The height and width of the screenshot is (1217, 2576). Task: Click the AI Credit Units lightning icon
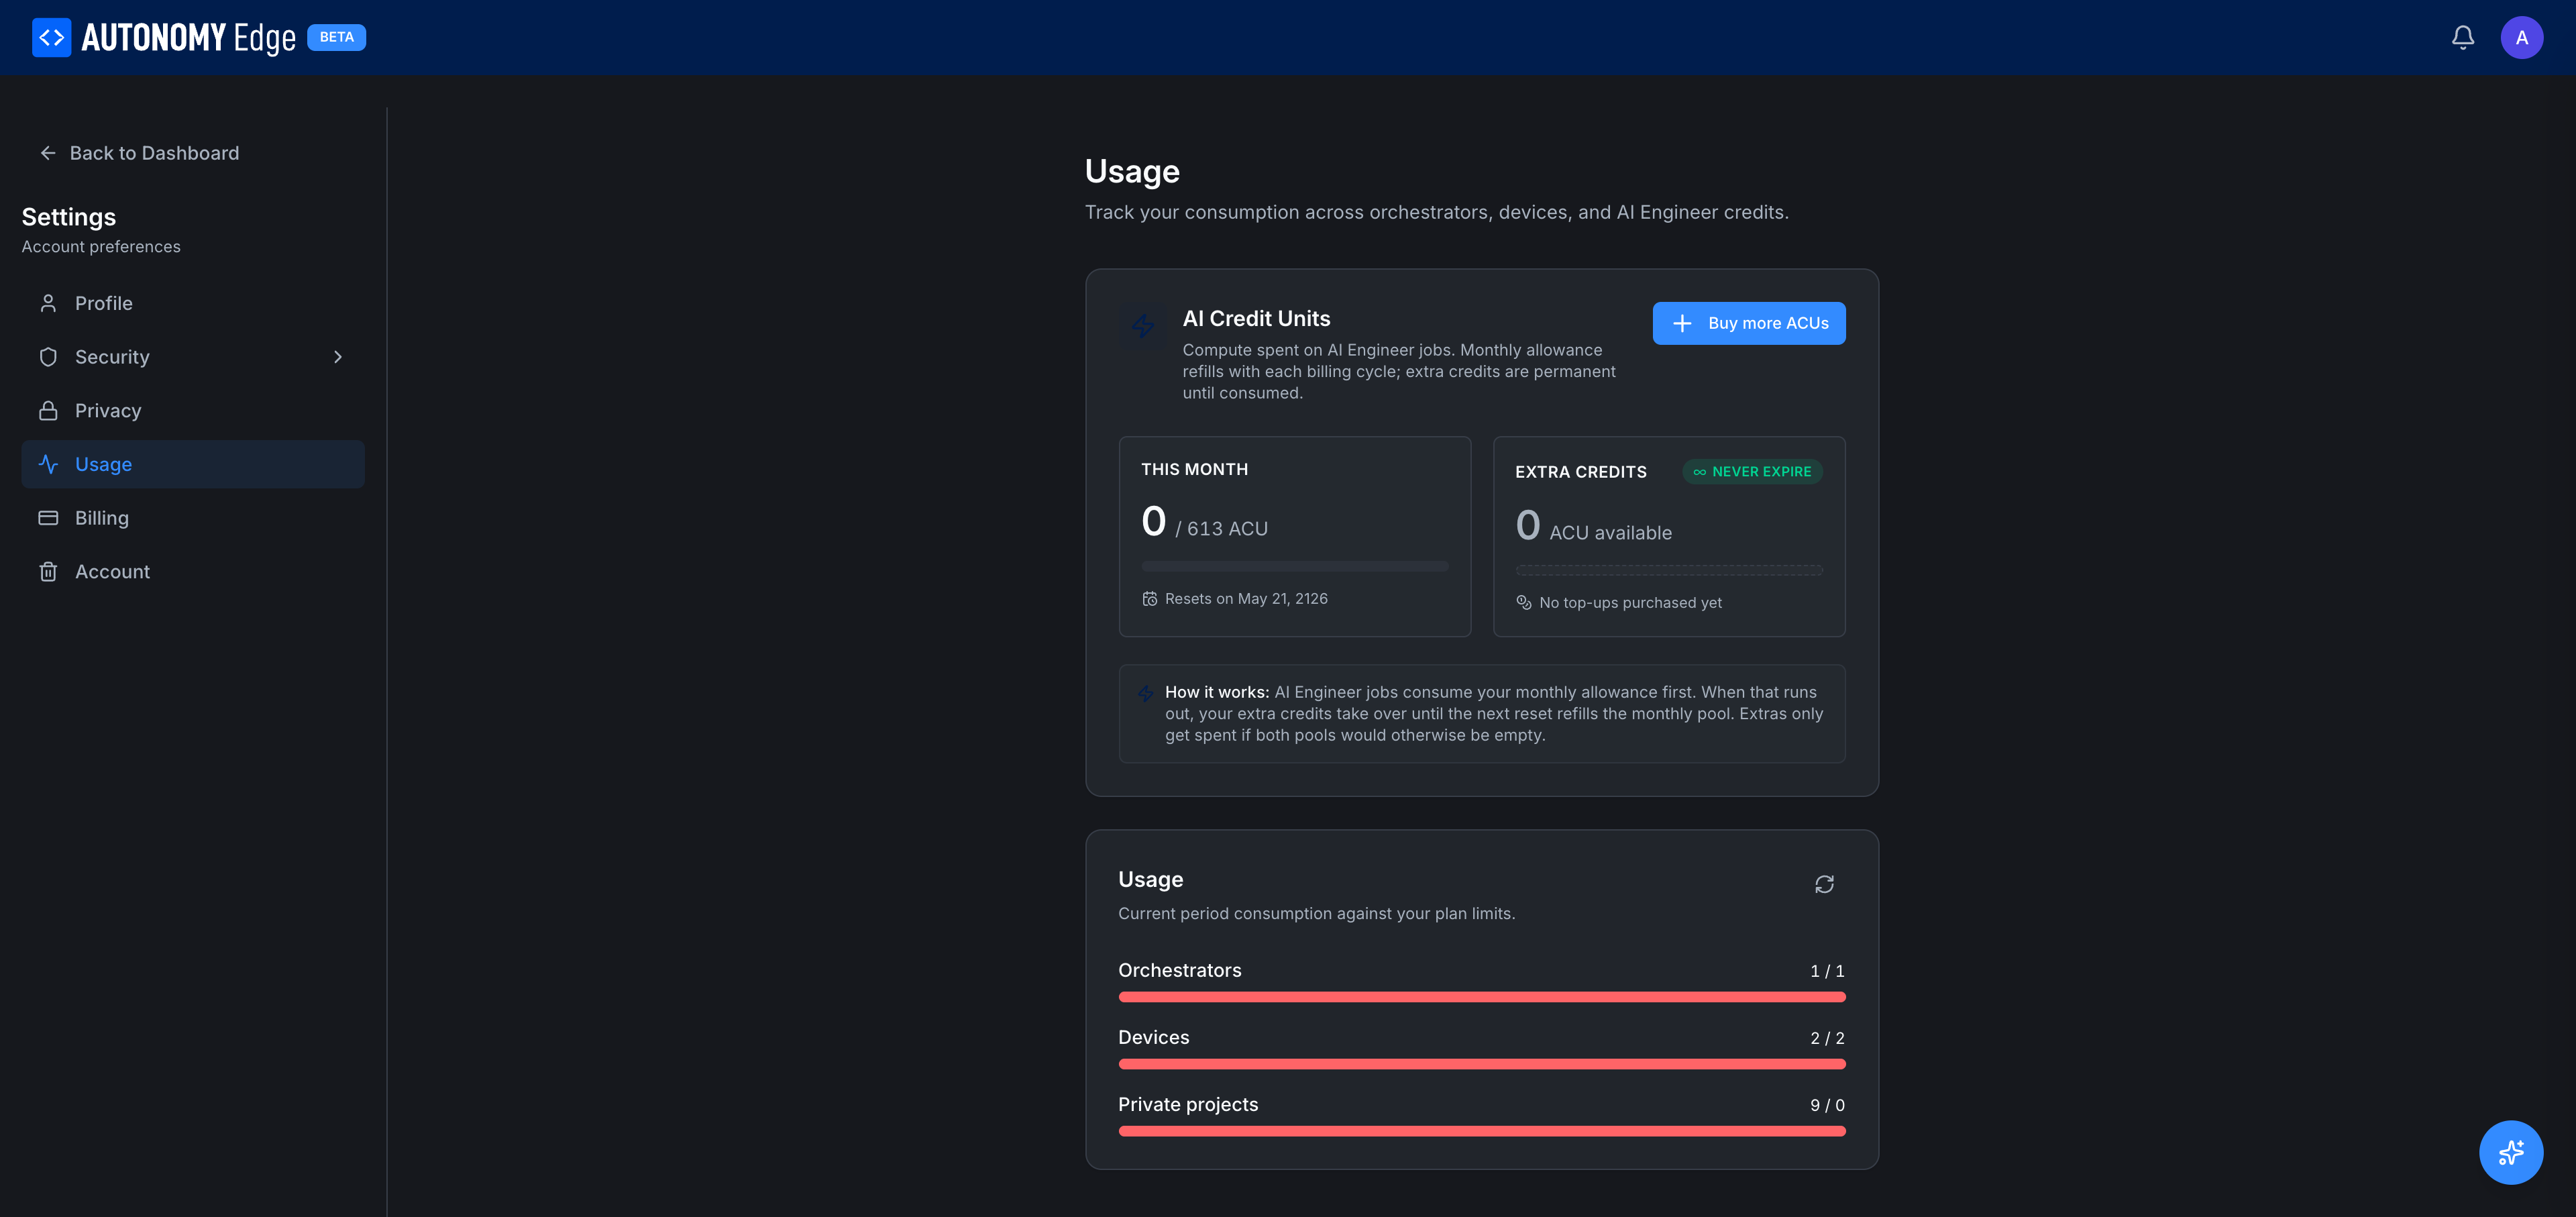[1143, 326]
